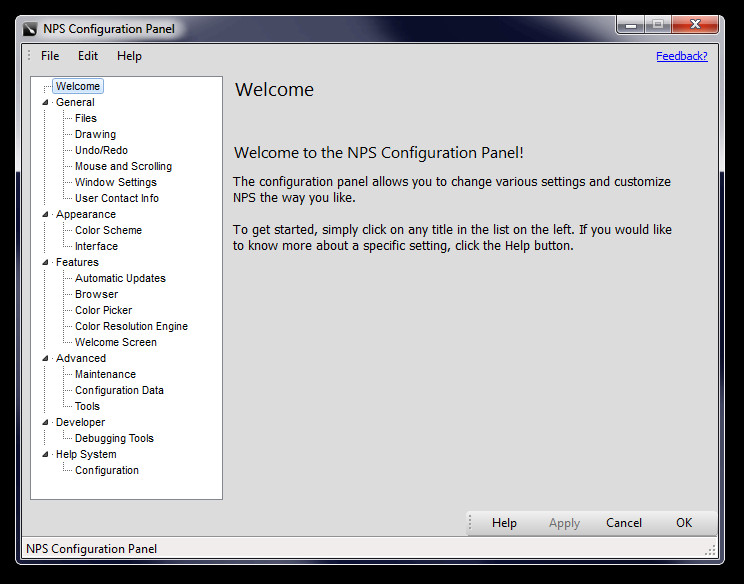744x584 pixels.
Task: Click the Cancel button
Action: point(623,523)
